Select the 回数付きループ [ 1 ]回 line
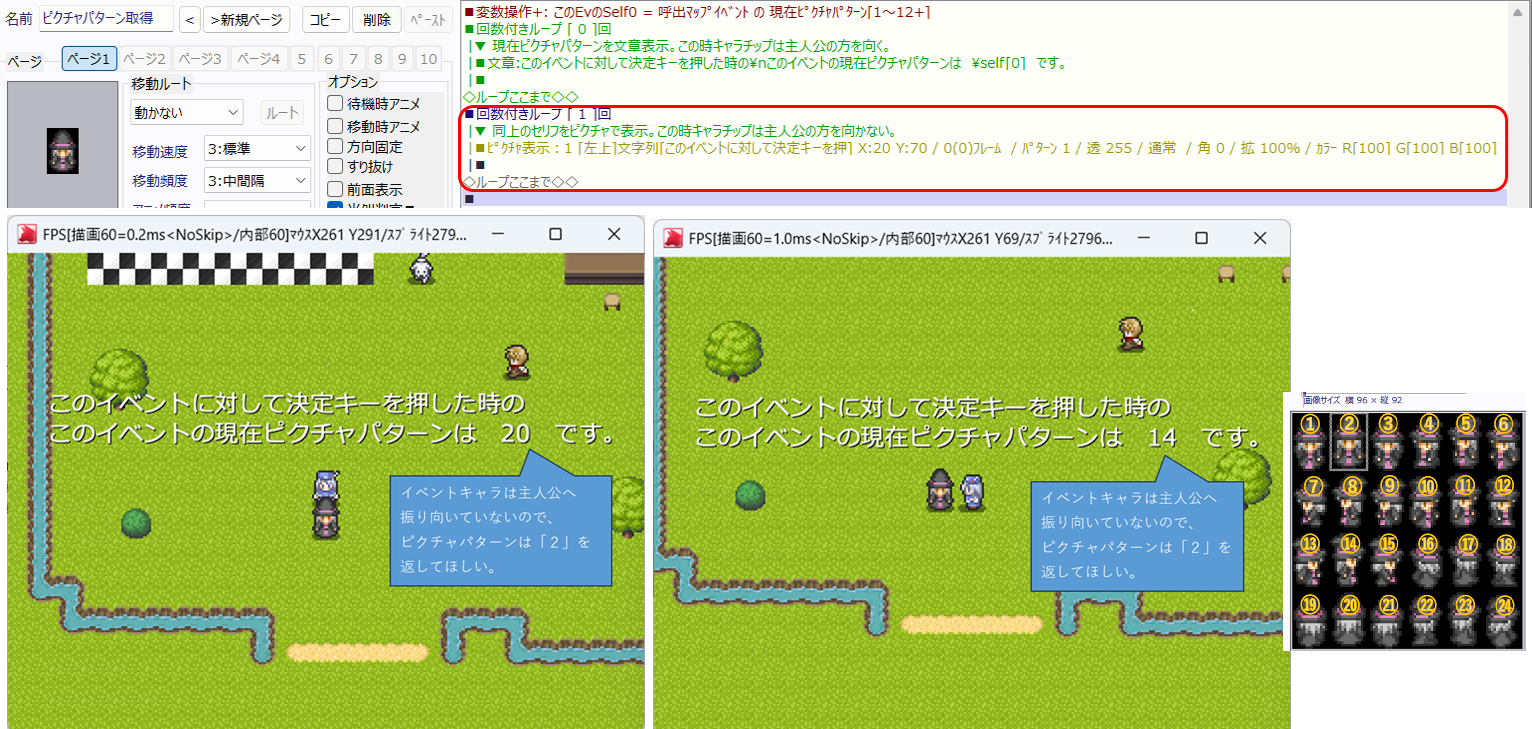 click(537, 114)
